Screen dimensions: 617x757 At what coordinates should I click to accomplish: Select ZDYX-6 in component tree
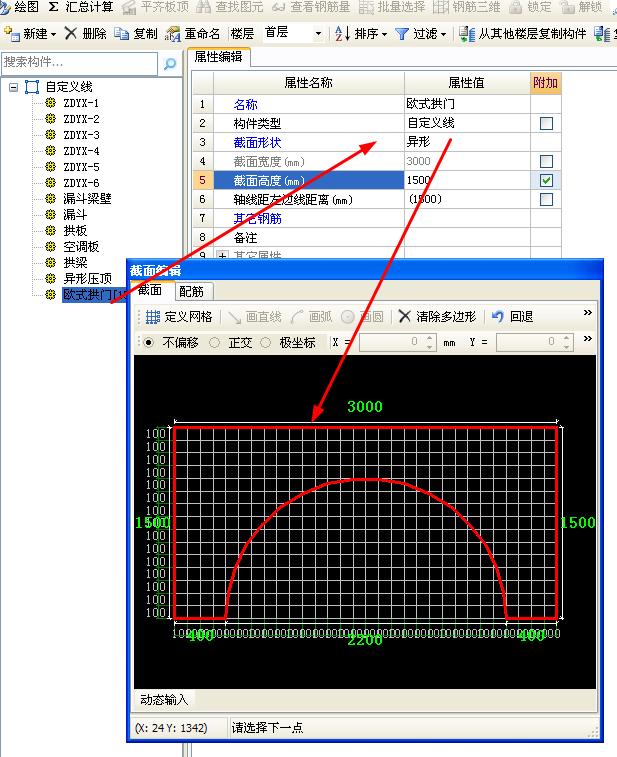81,182
